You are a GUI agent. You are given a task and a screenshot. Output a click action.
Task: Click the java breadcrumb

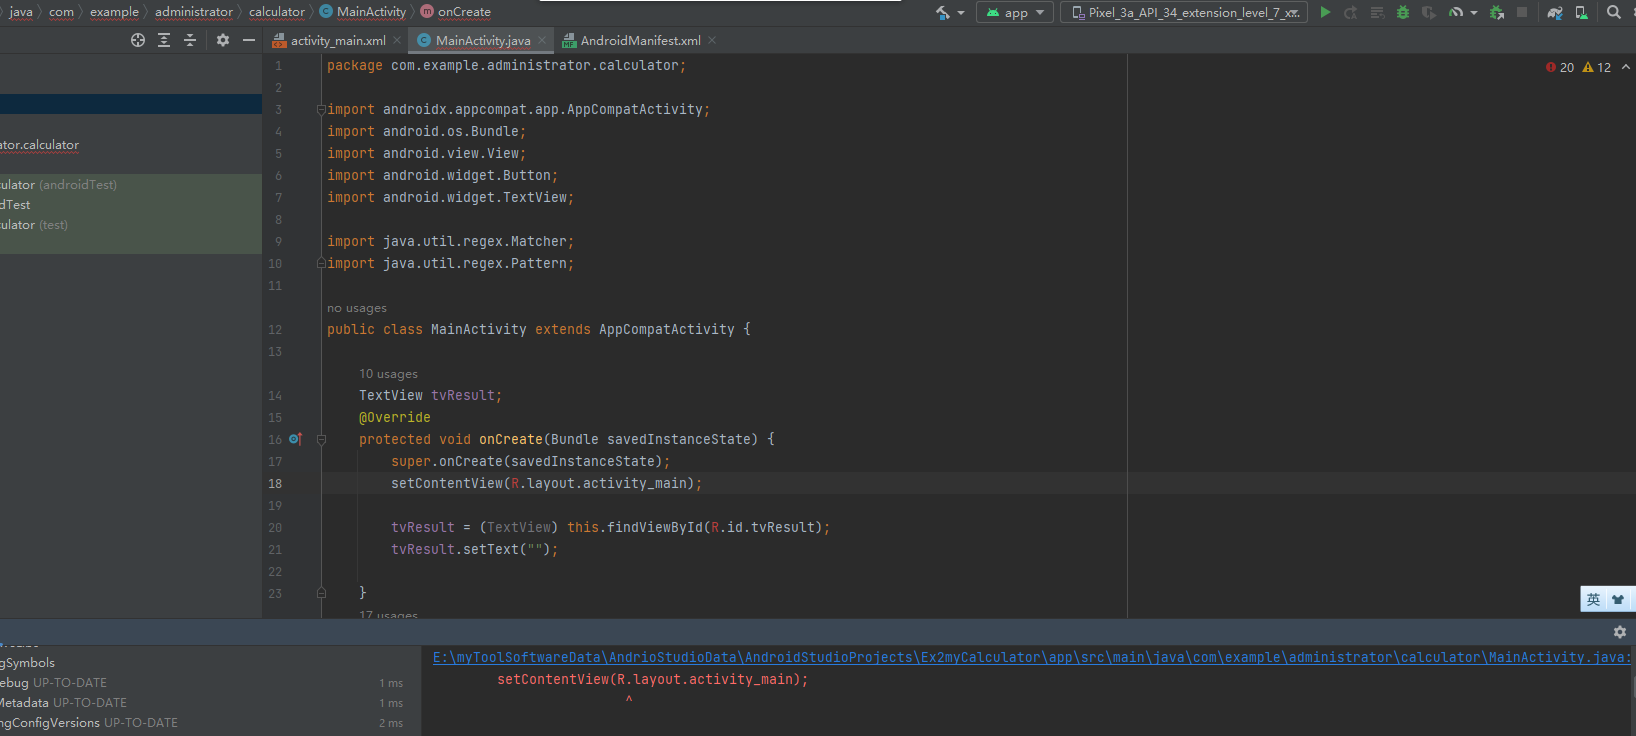[21, 12]
